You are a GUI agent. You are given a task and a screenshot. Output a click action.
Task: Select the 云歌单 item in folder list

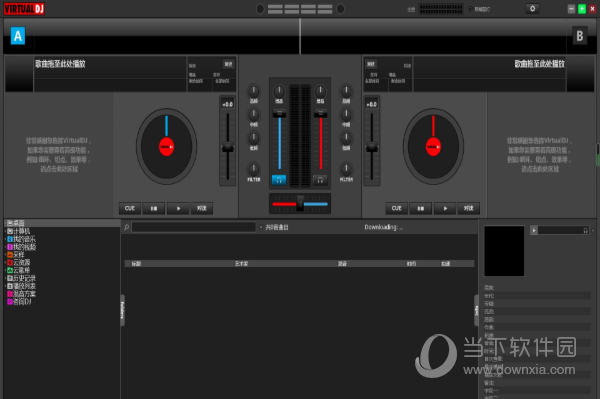pyautogui.click(x=19, y=270)
